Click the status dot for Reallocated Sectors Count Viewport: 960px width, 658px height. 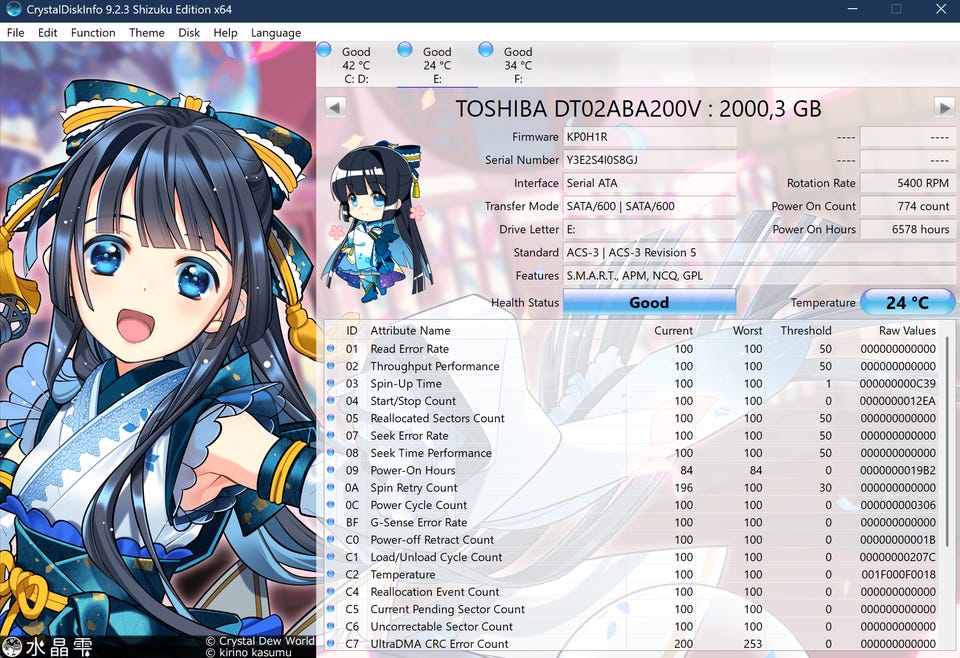331,417
